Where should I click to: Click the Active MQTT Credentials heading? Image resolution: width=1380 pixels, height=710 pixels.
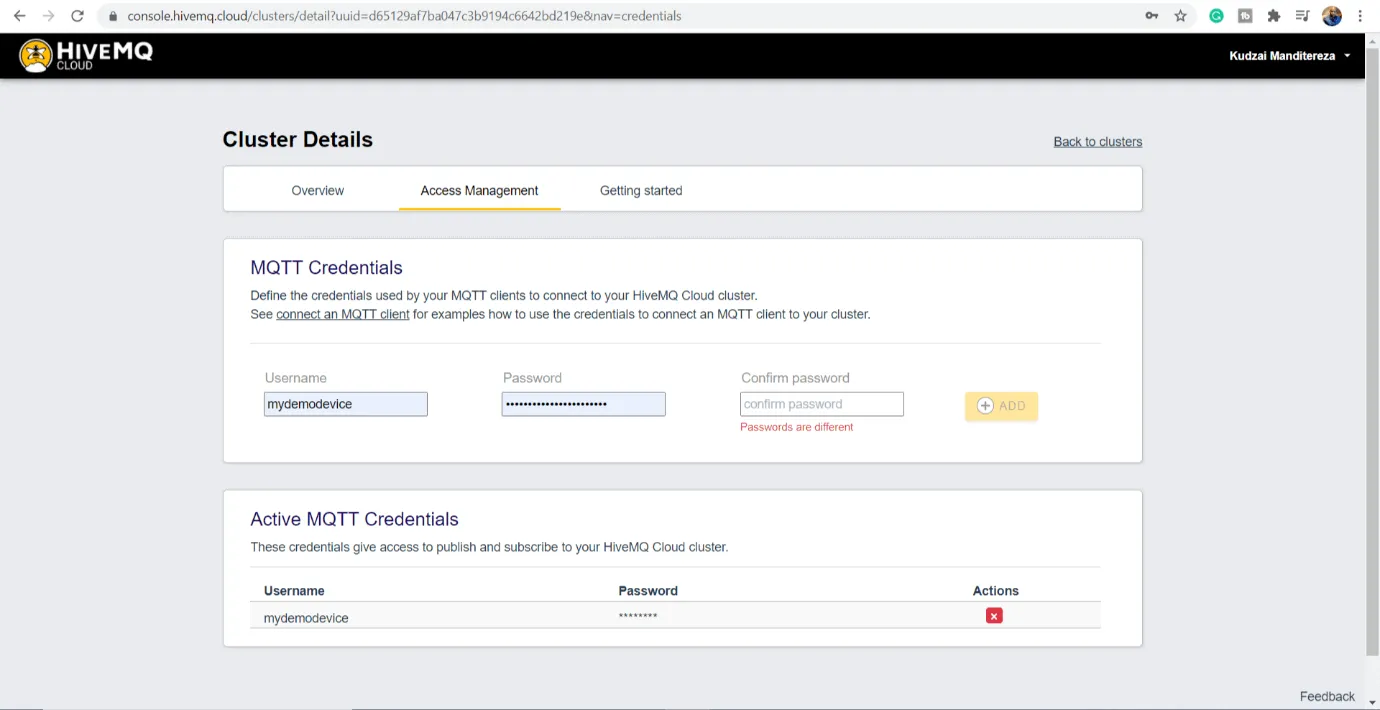point(354,519)
